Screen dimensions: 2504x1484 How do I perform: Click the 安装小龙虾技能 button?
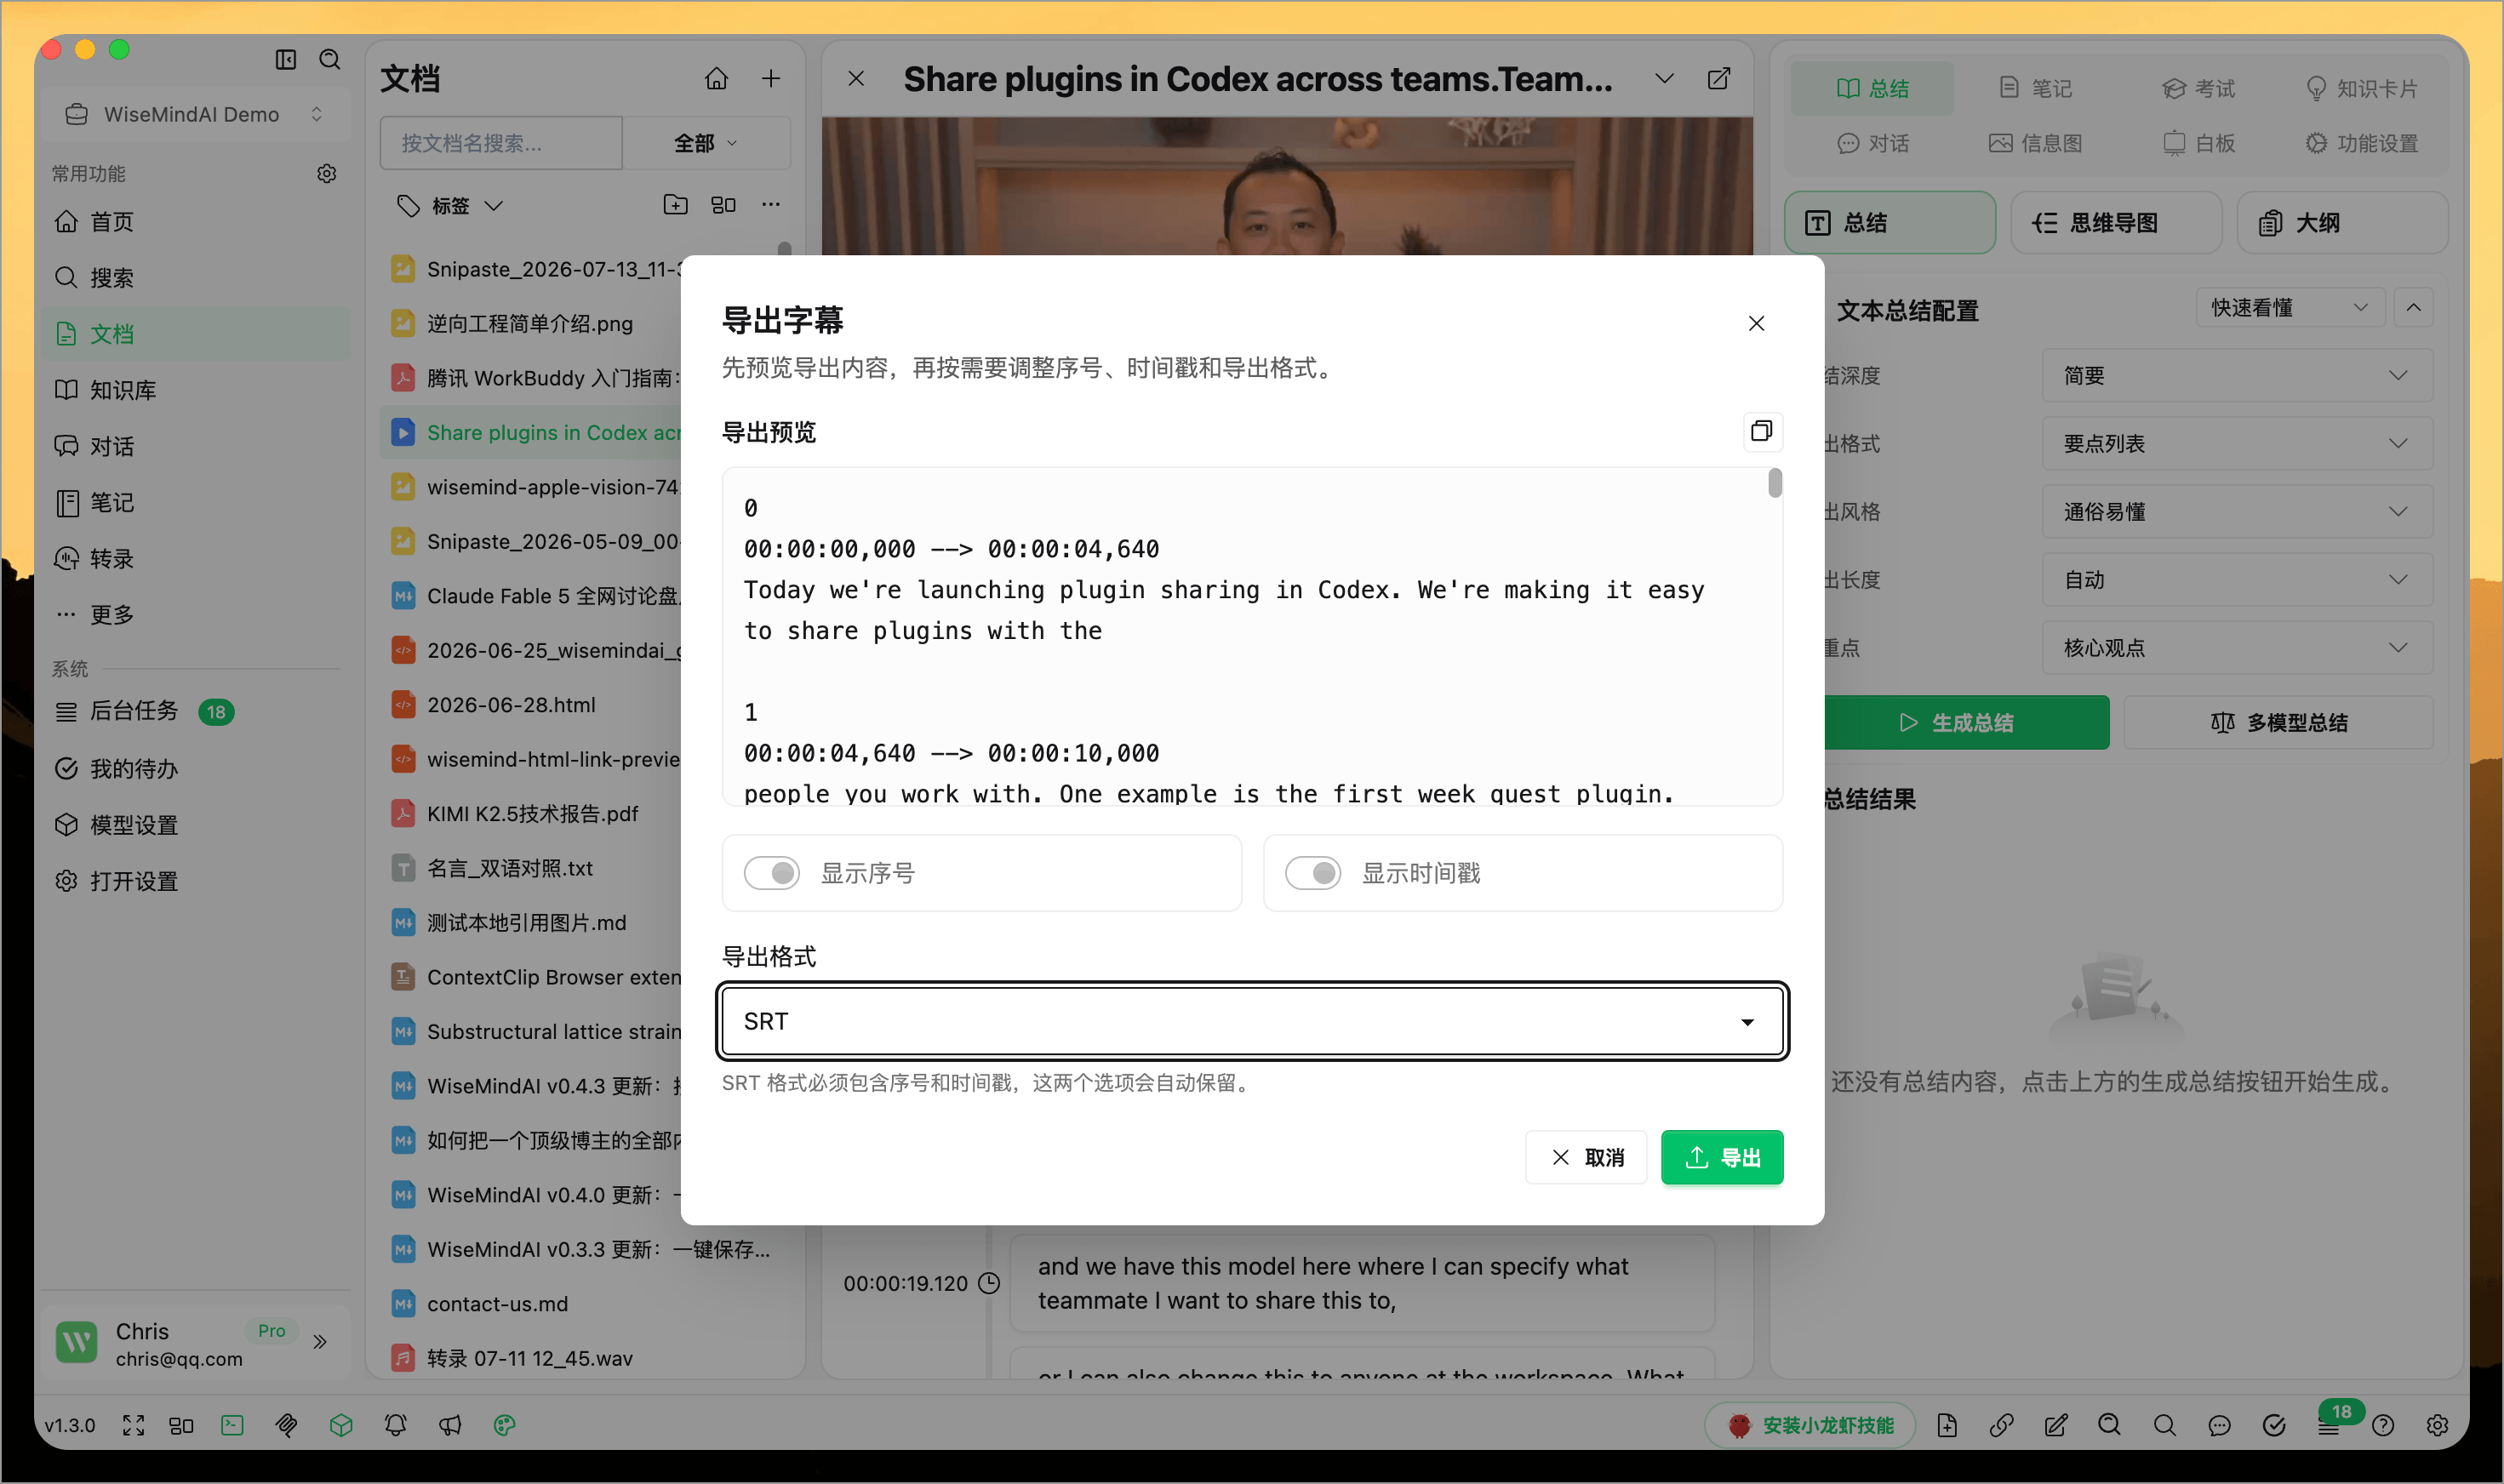1810,1426
